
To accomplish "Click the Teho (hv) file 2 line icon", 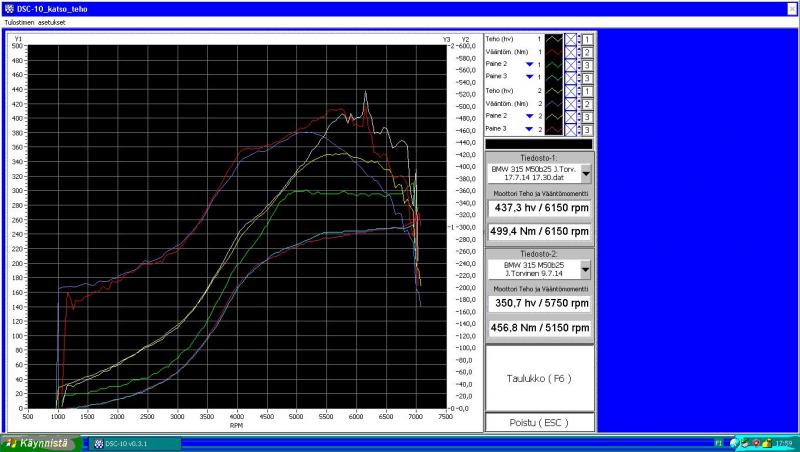I will pyautogui.click(x=555, y=90).
